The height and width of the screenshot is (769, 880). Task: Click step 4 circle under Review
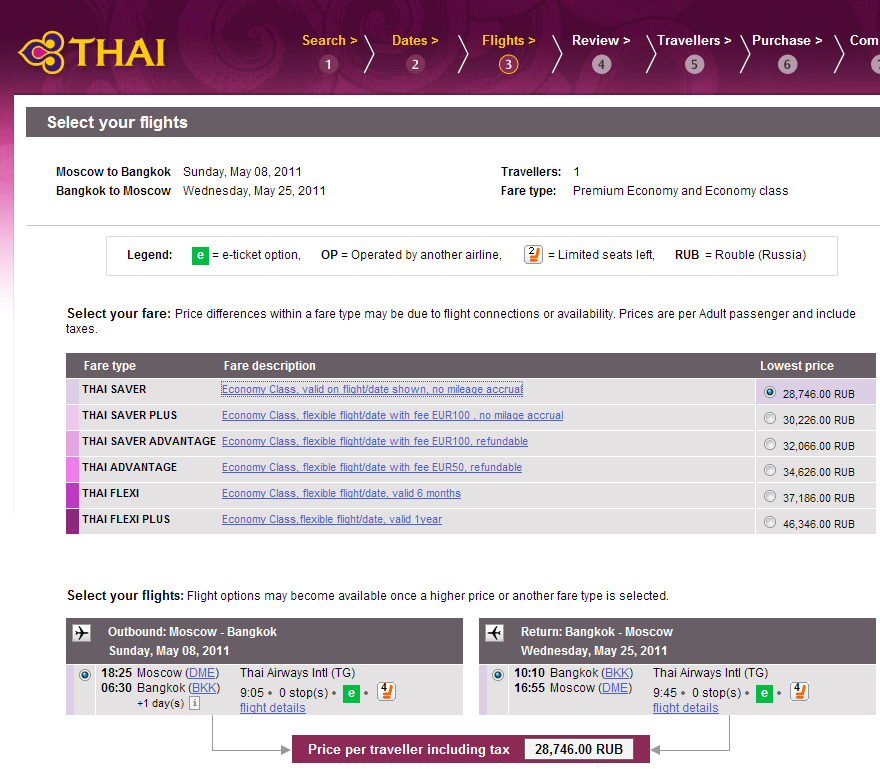pyautogui.click(x=602, y=65)
